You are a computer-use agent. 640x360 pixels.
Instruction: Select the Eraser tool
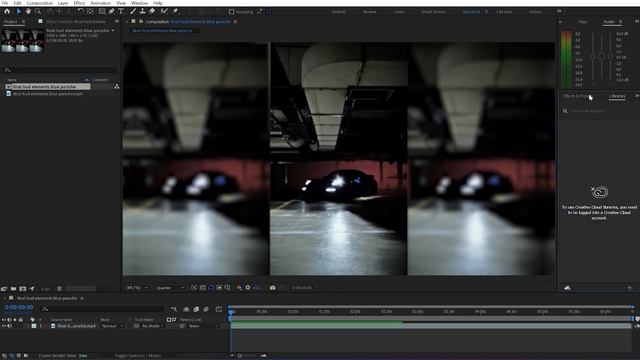click(152, 11)
